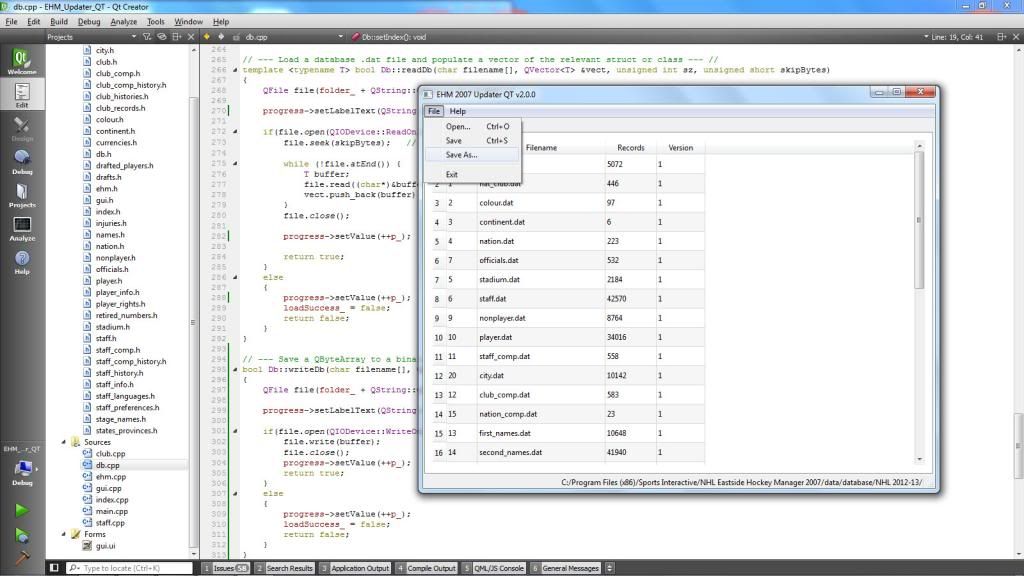Choose Save in the EHM Updater File menu
Image resolution: width=1024 pixels, height=576 pixels.
pos(473,140)
